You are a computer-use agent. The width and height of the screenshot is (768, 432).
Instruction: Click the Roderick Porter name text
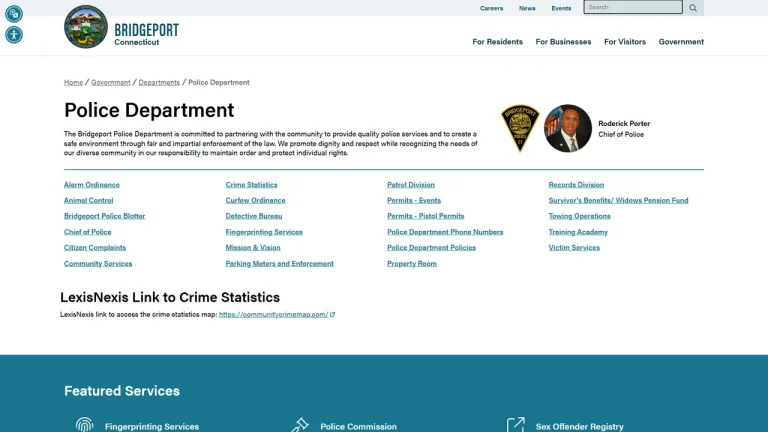[624, 123]
